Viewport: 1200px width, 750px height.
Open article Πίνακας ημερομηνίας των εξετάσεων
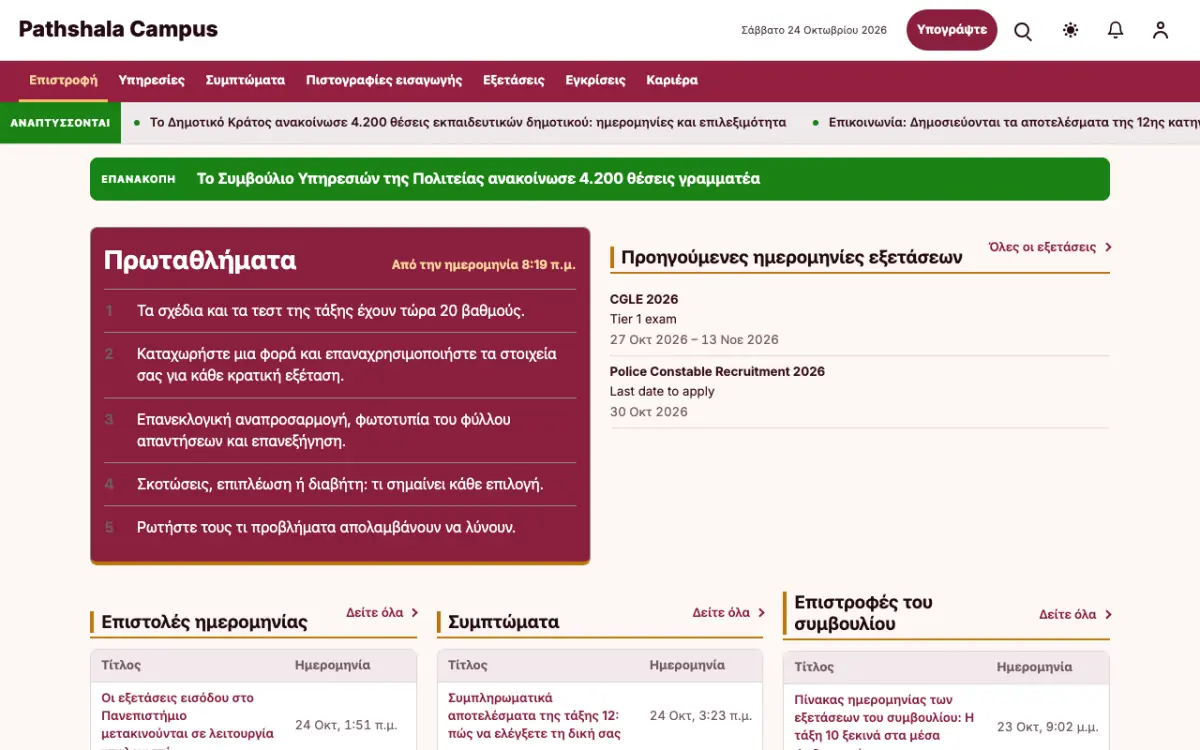[884, 722]
